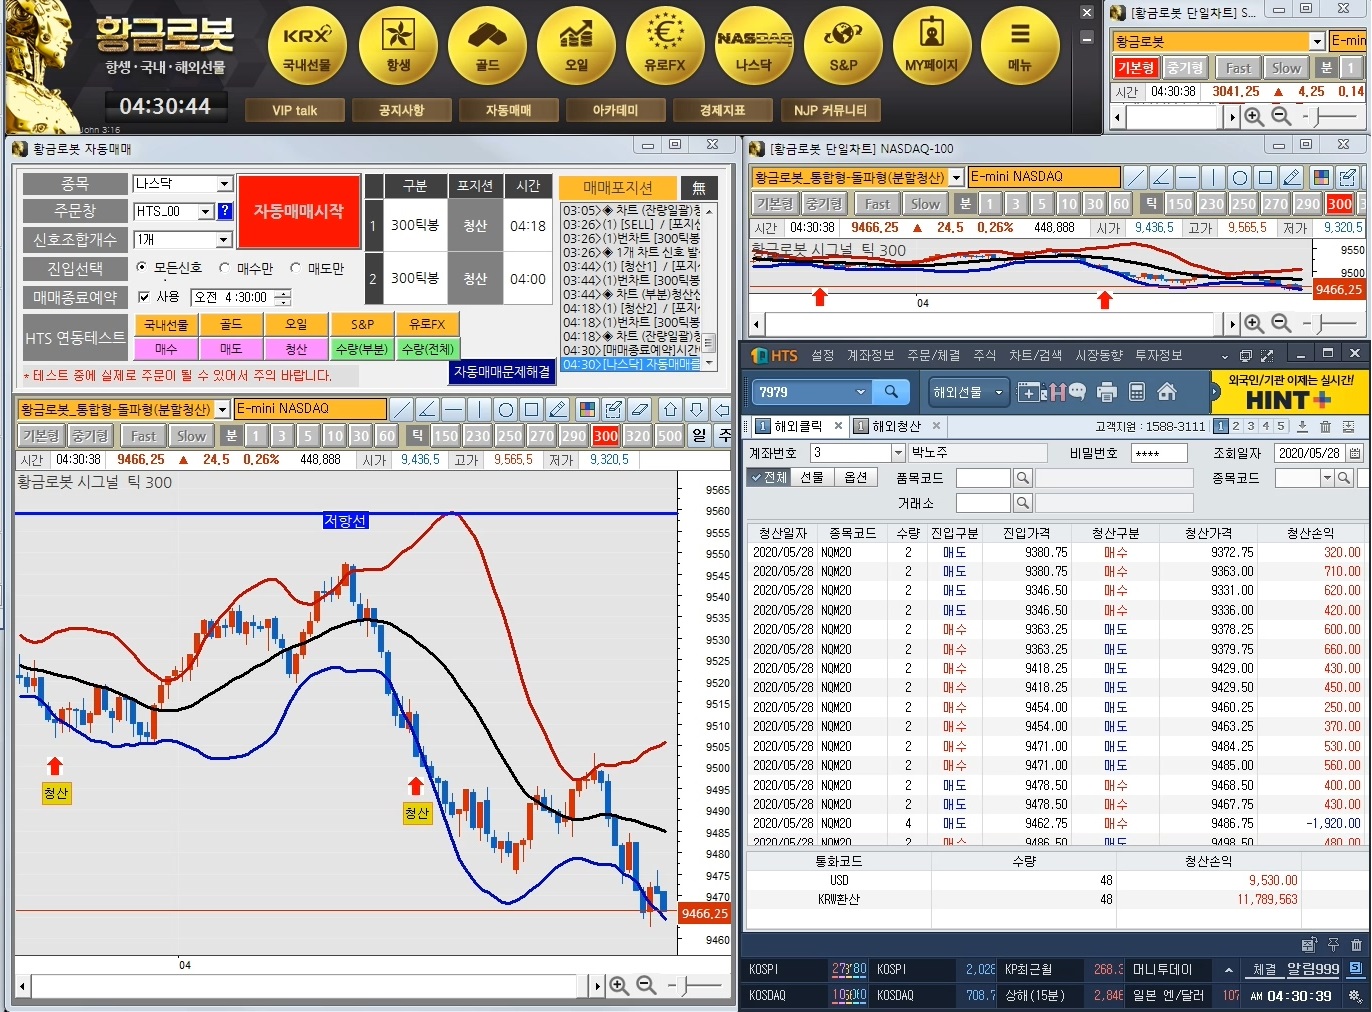Select 매도만 radio button
The width and height of the screenshot is (1372, 1012).
point(295,268)
